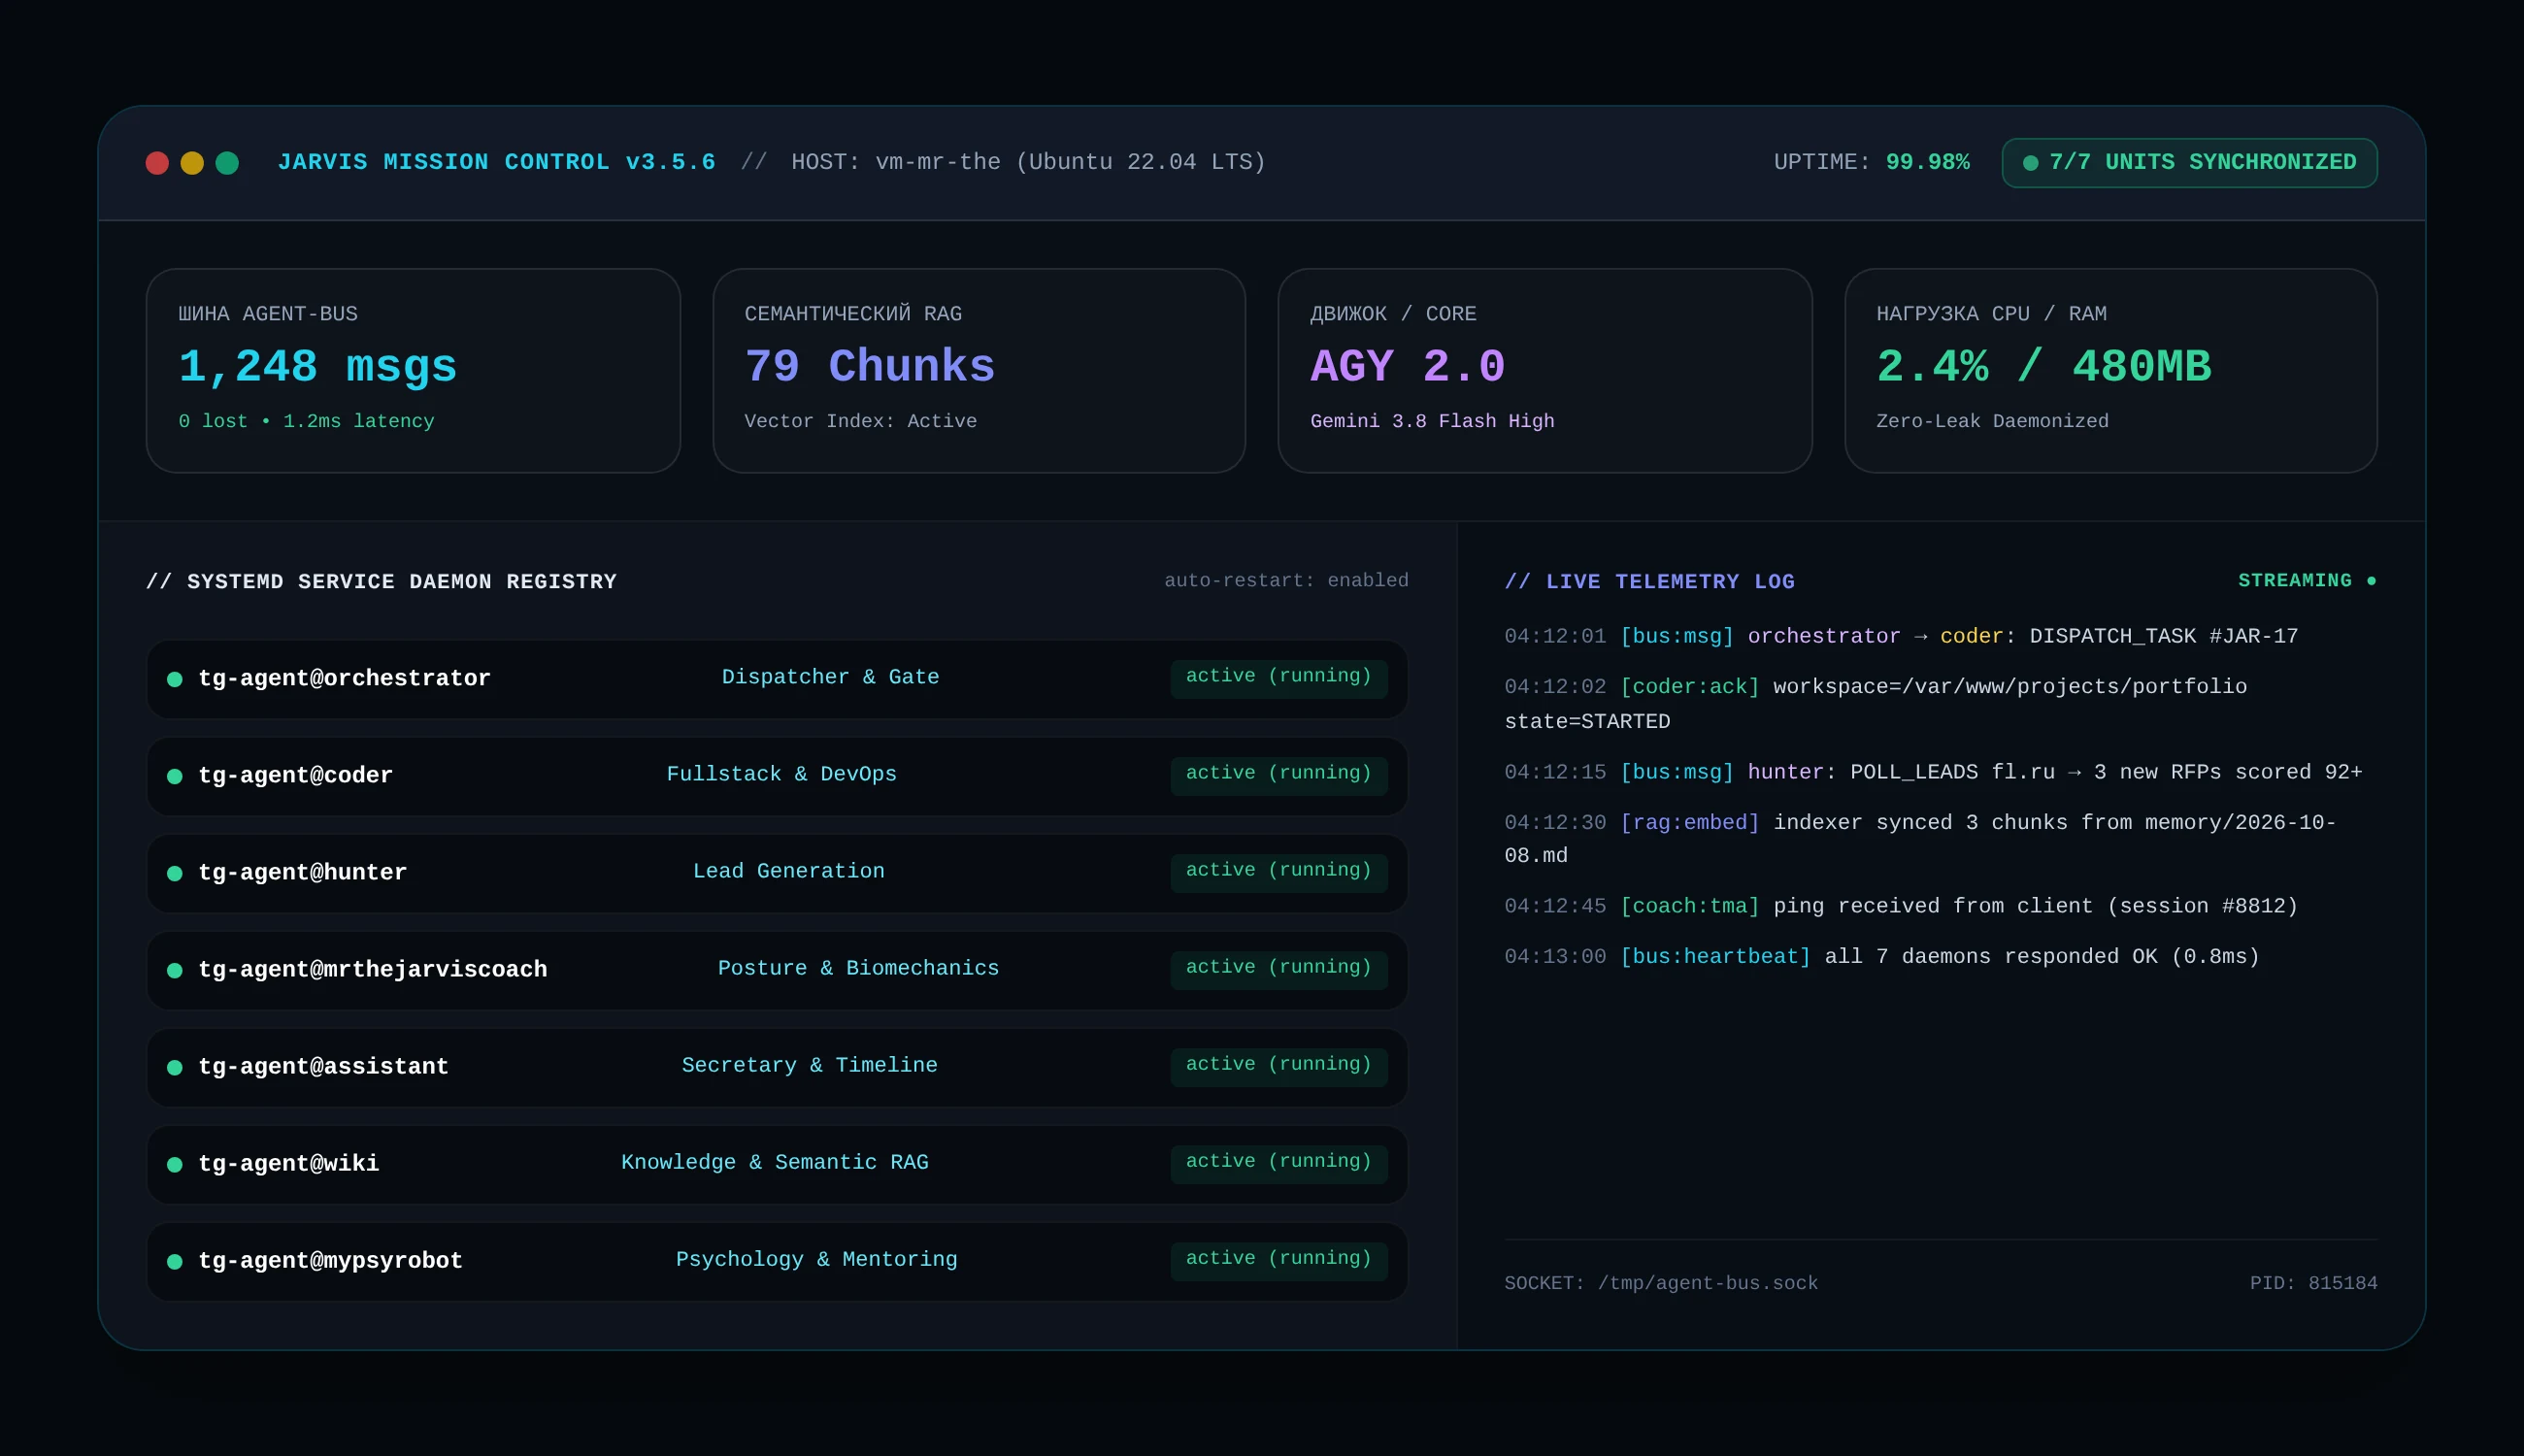2524x1456 pixels.
Task: Click the green dot next to STREAMING
Action: pyautogui.click(x=2371, y=581)
